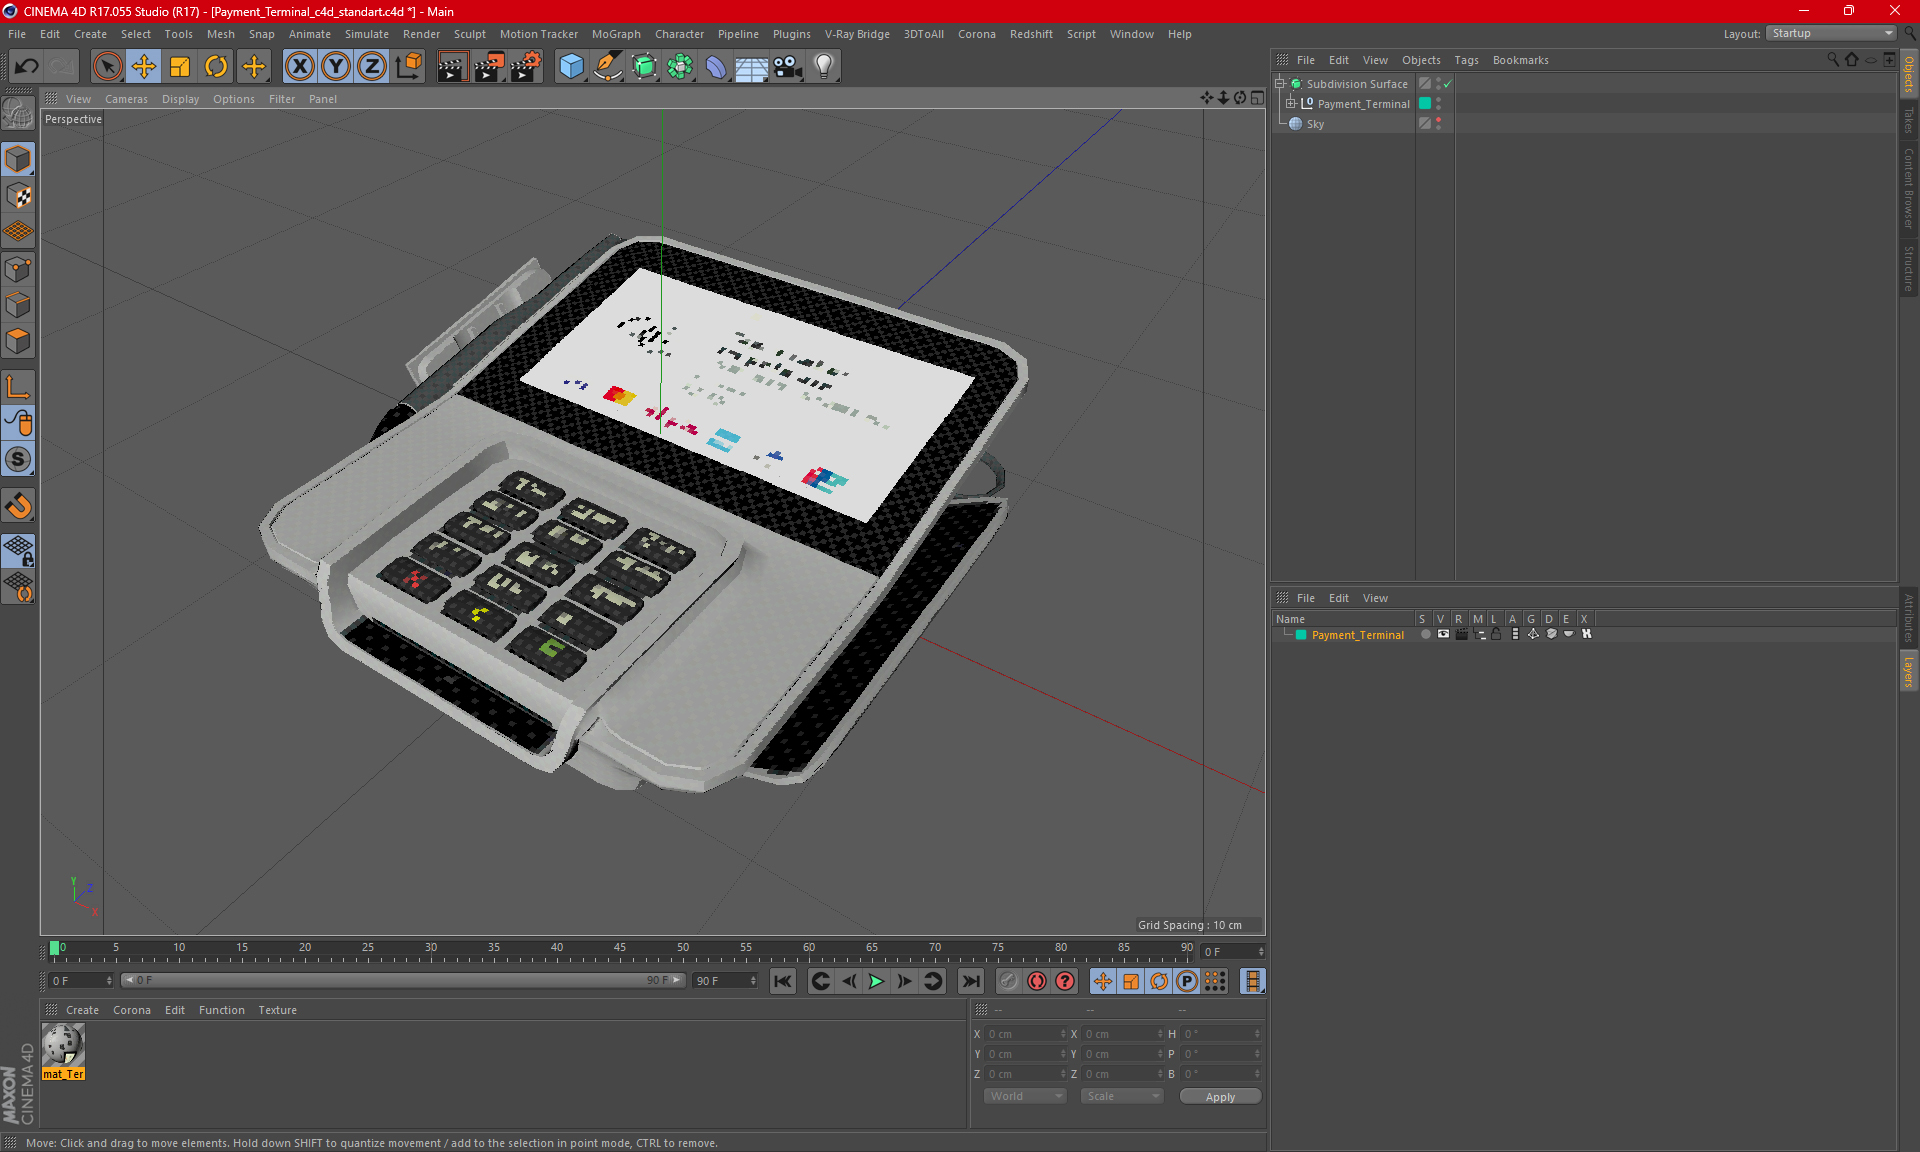The height and width of the screenshot is (1152, 1920).
Task: Collapse the Subdivision Surface tree node
Action: coord(1280,84)
